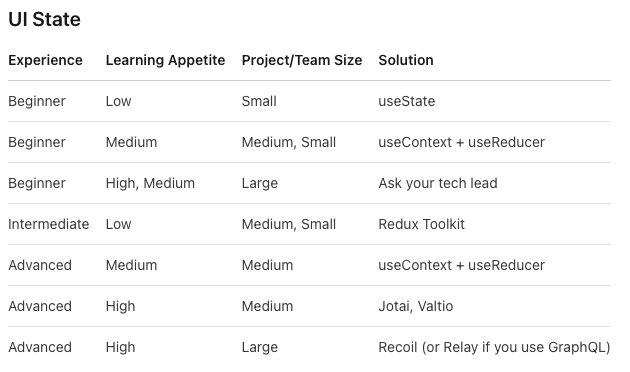Click the Advanced cell in Recoil row
Screen dimensions: 630x372
[x=40, y=347]
